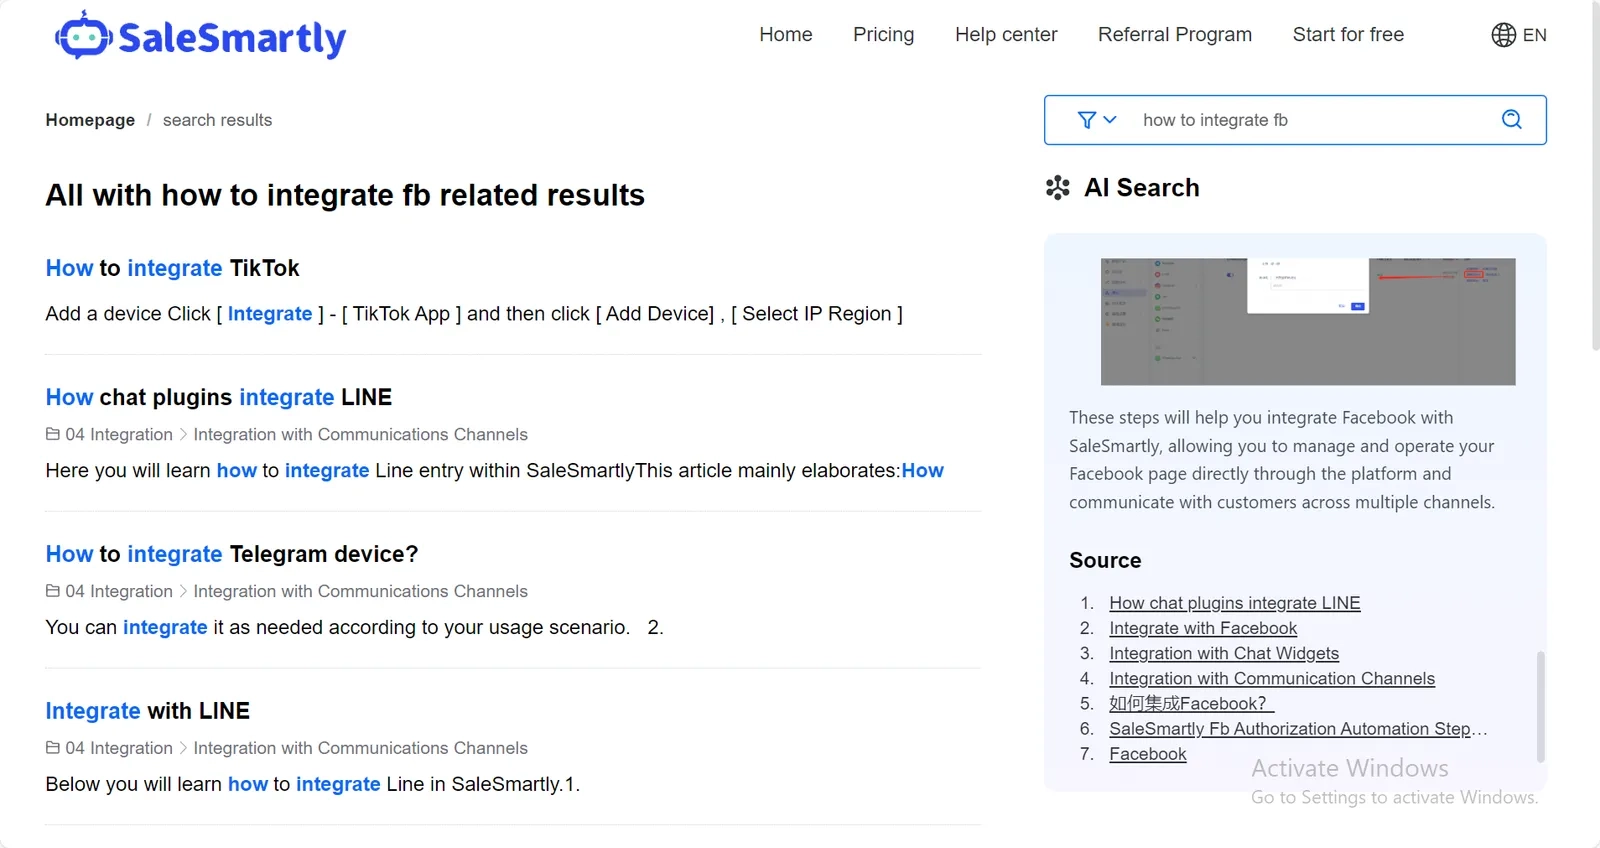
Task: Open source link 'How chat plugins integrate LINE'
Action: coord(1235,603)
